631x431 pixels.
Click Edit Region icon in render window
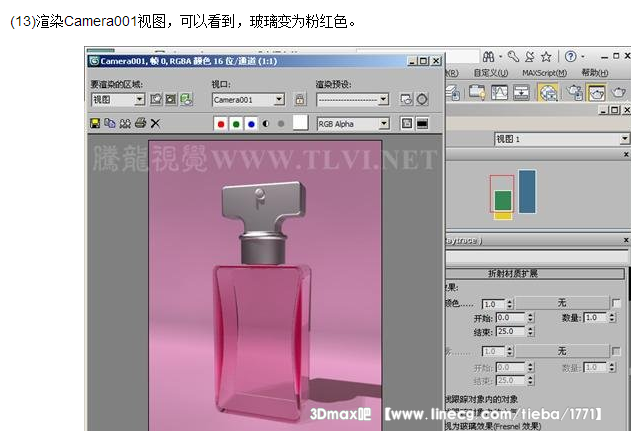coord(156,99)
